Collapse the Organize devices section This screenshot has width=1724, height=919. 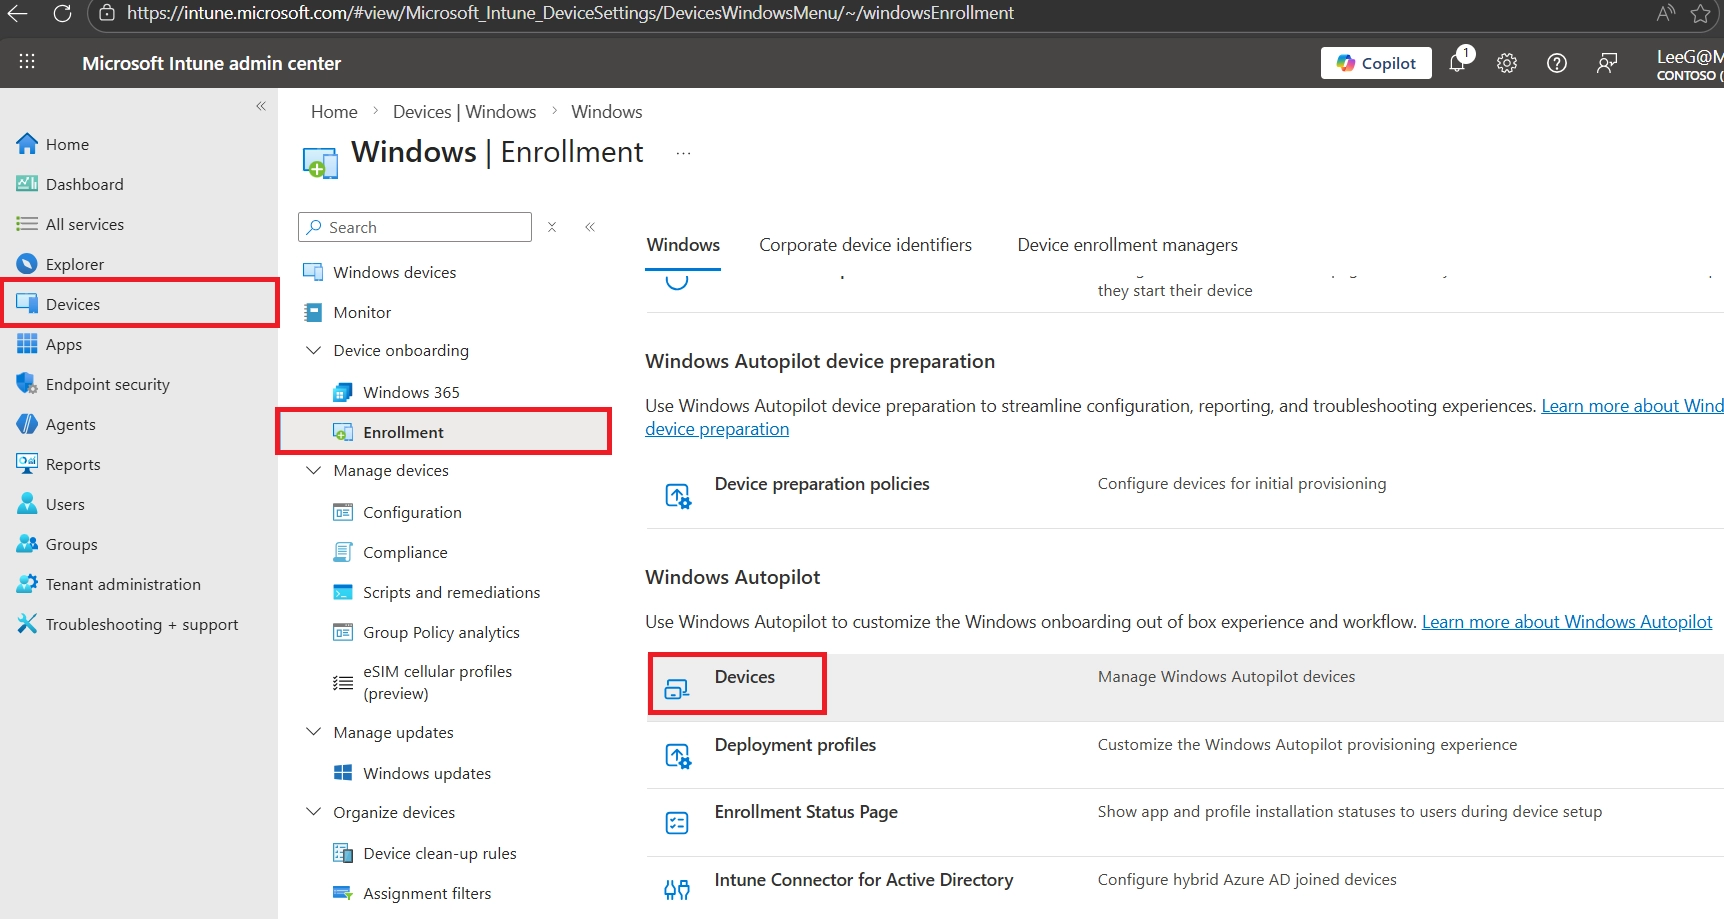point(314,812)
